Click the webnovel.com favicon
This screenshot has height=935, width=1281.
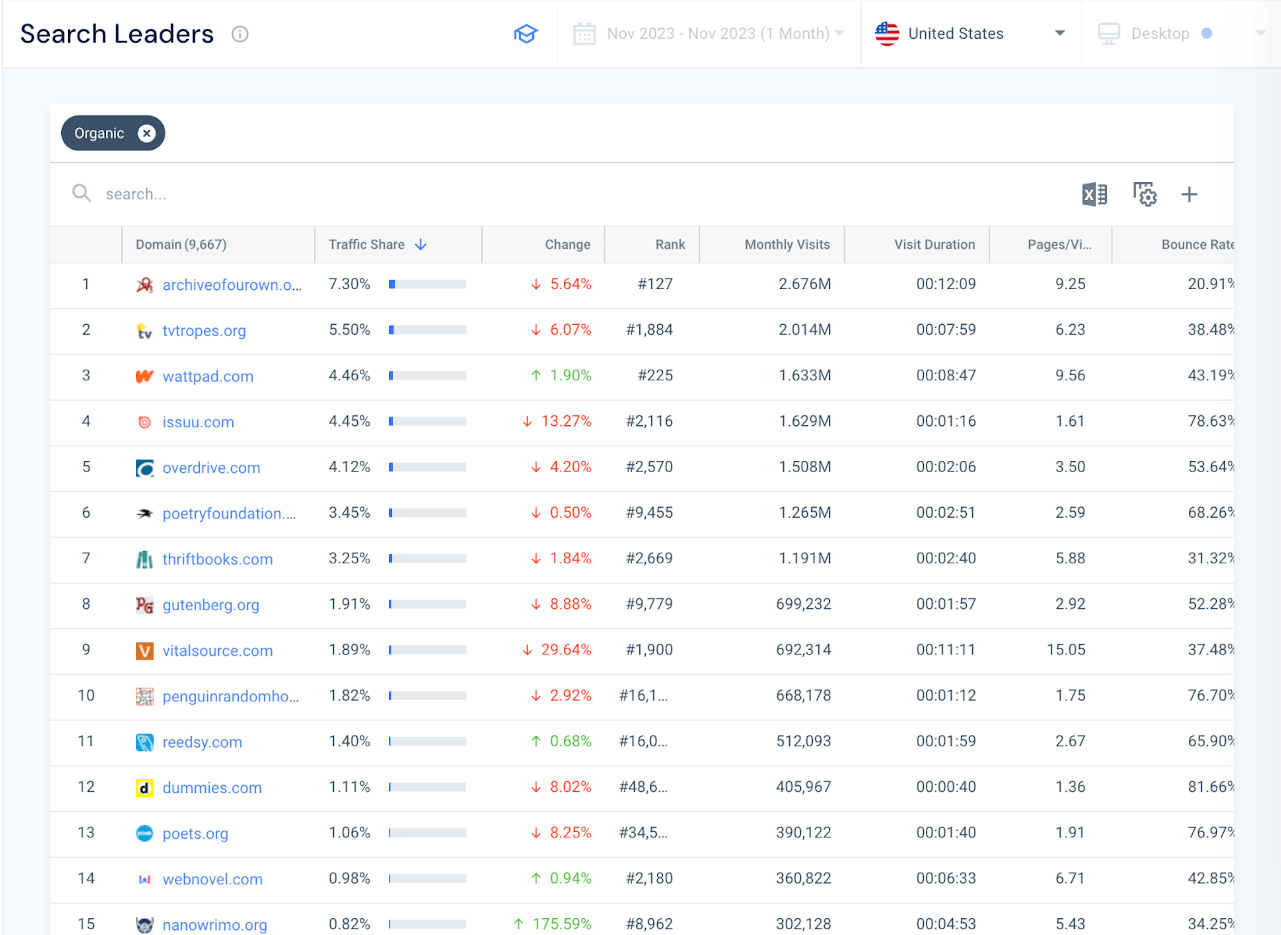[145, 879]
